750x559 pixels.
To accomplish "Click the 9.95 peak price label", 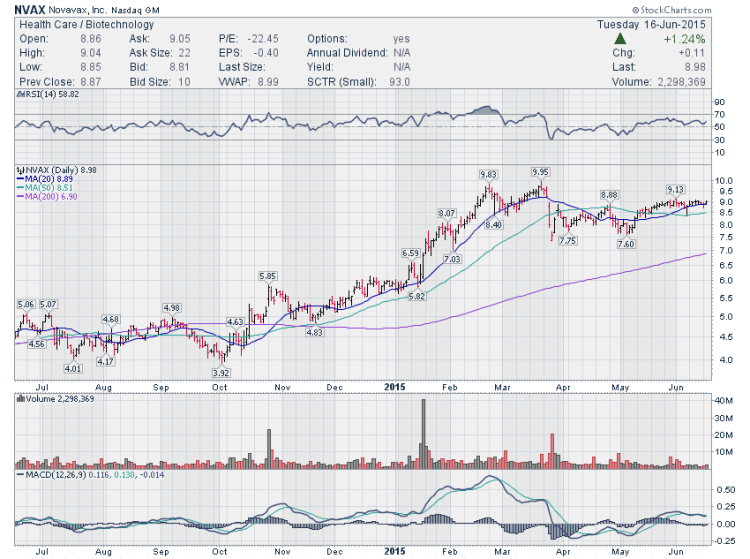I will pyautogui.click(x=540, y=172).
